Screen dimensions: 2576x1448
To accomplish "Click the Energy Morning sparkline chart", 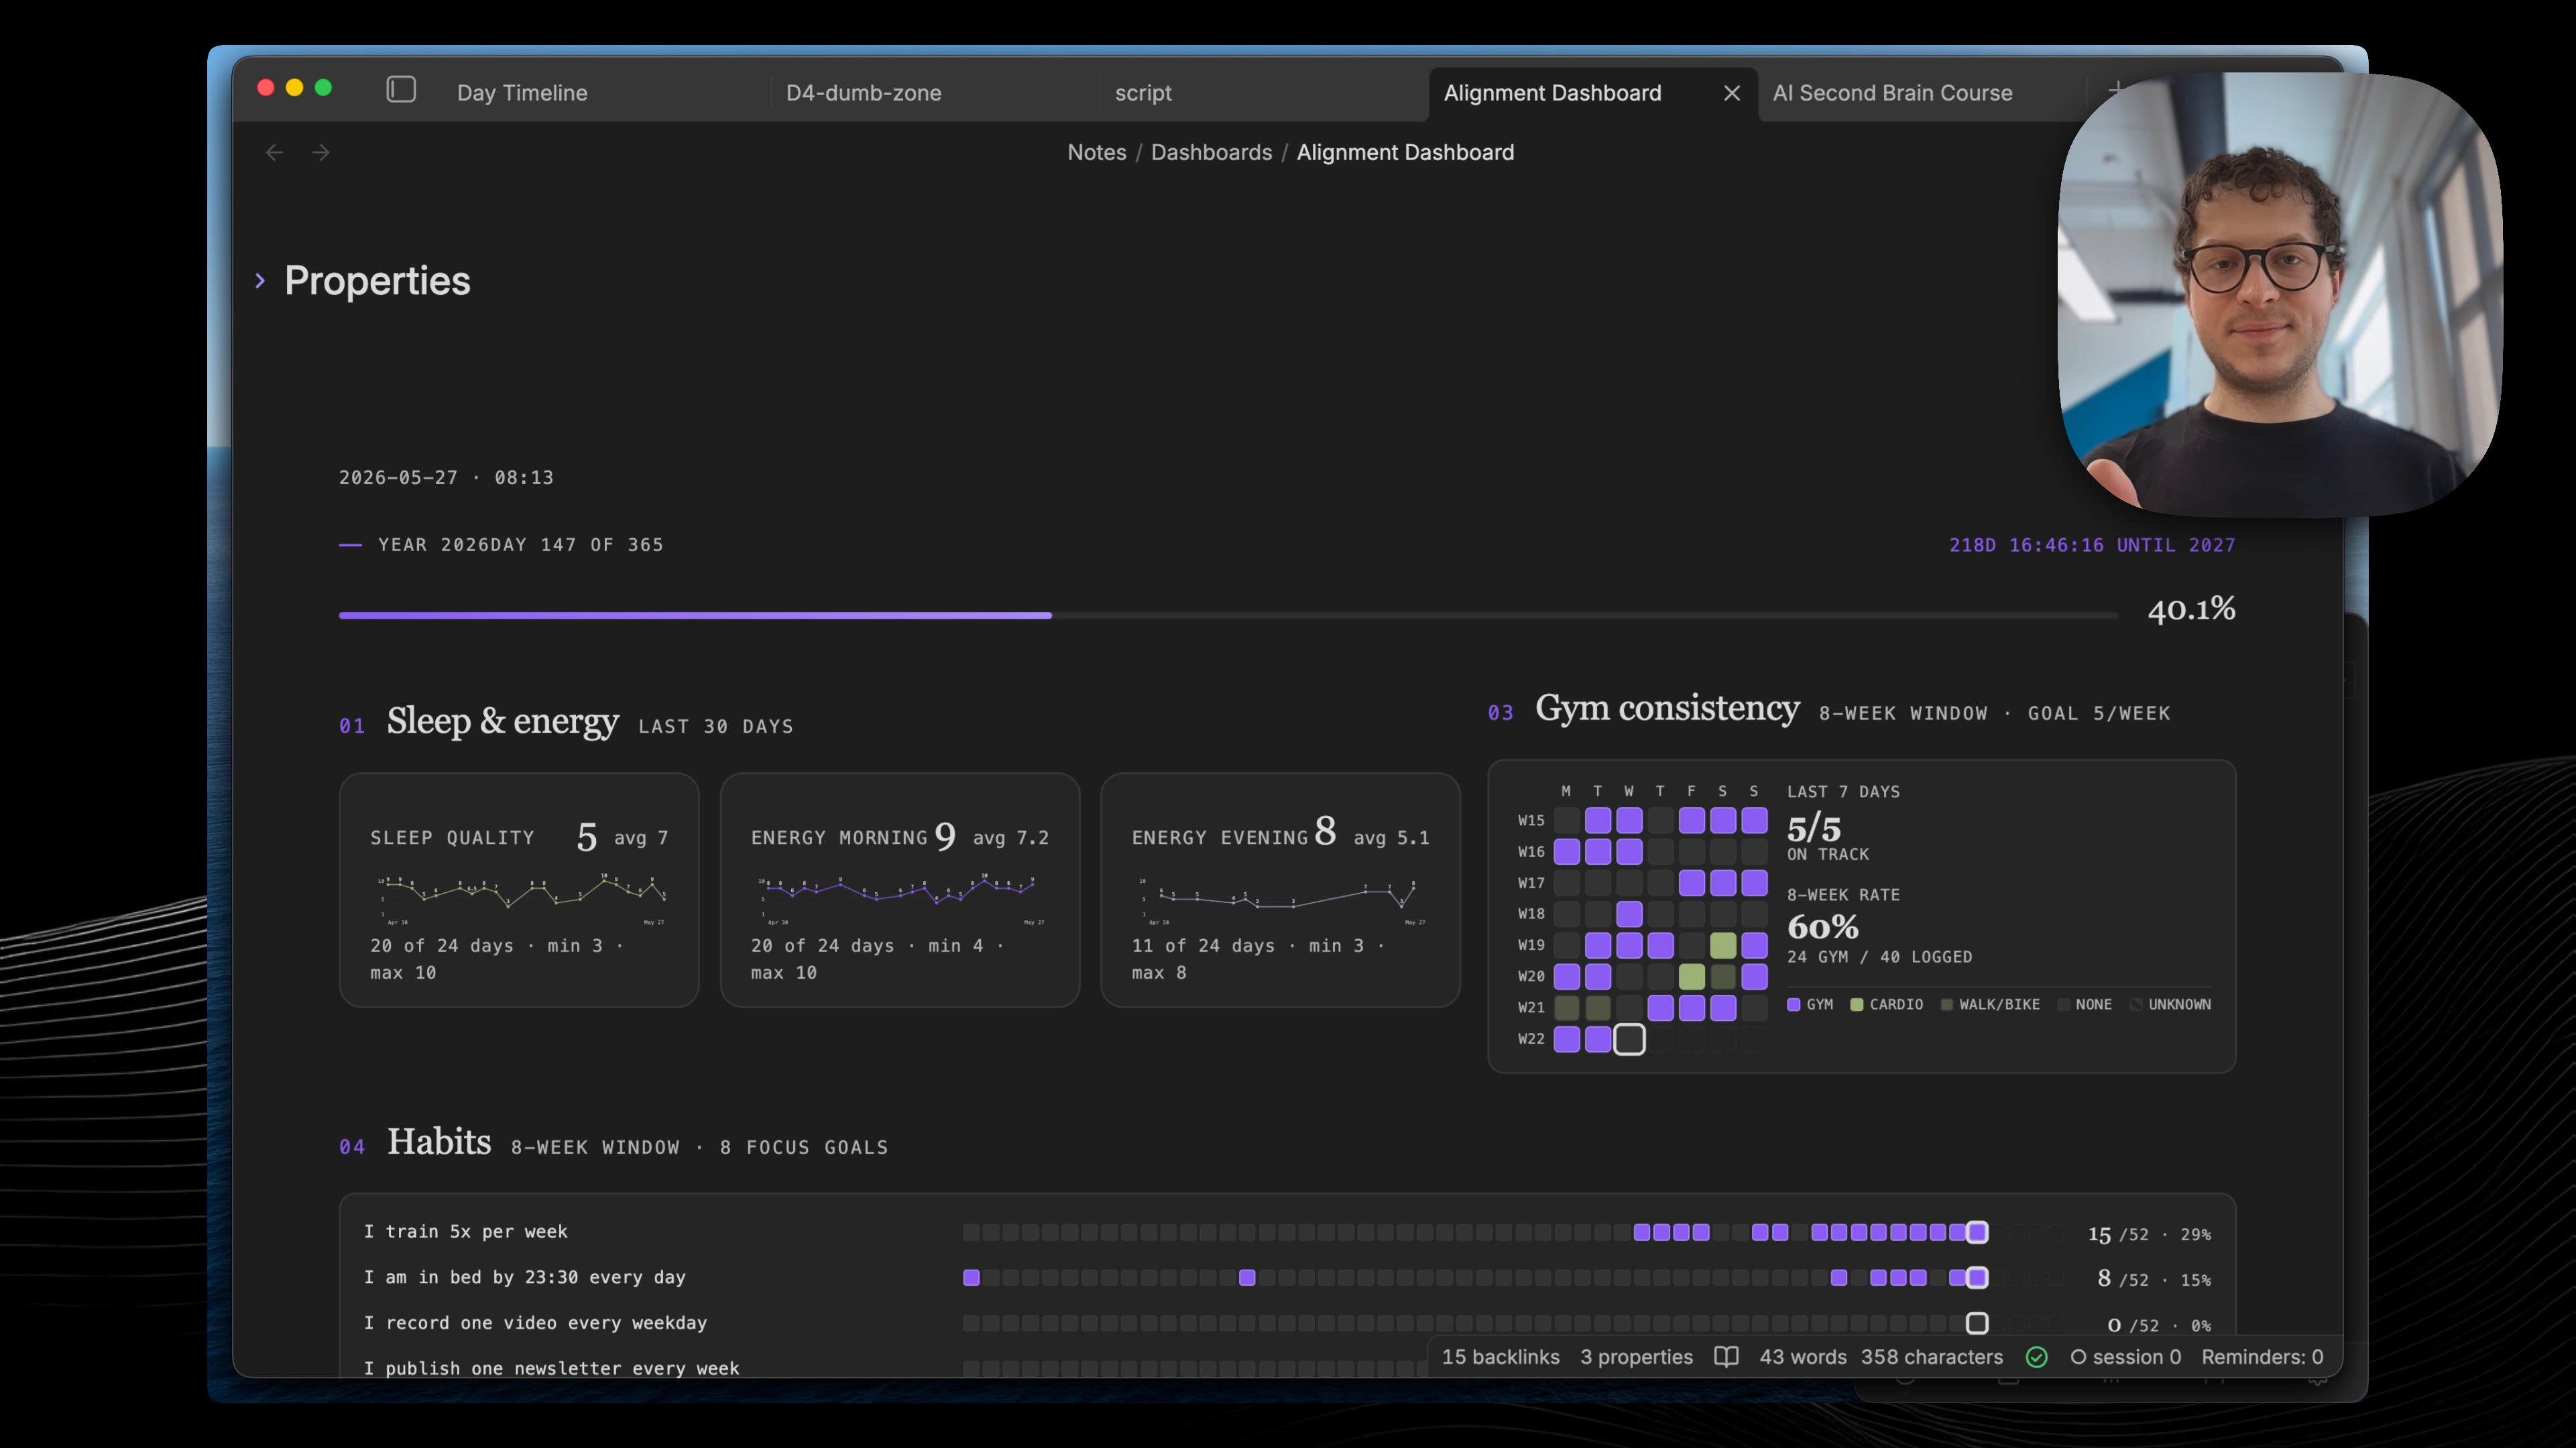I will pos(901,898).
